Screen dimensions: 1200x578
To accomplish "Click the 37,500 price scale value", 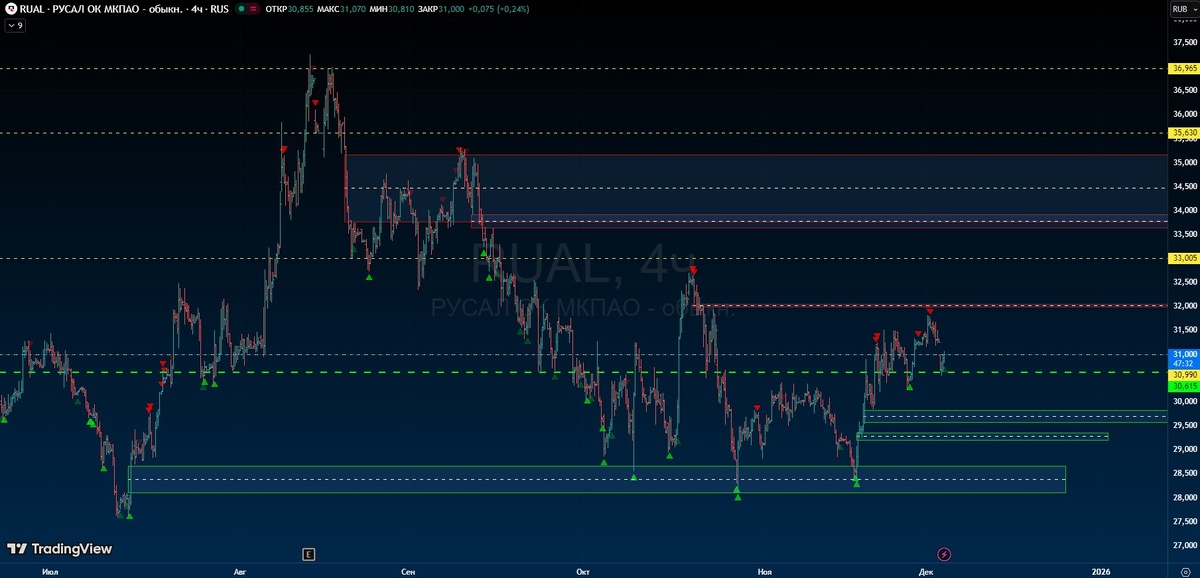I will click(1184, 42).
